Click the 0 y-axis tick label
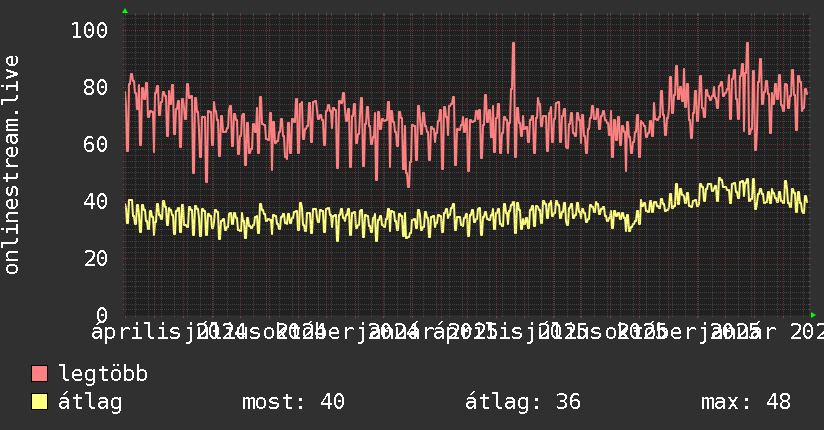The width and height of the screenshot is (824, 430). pyautogui.click(x=102, y=315)
